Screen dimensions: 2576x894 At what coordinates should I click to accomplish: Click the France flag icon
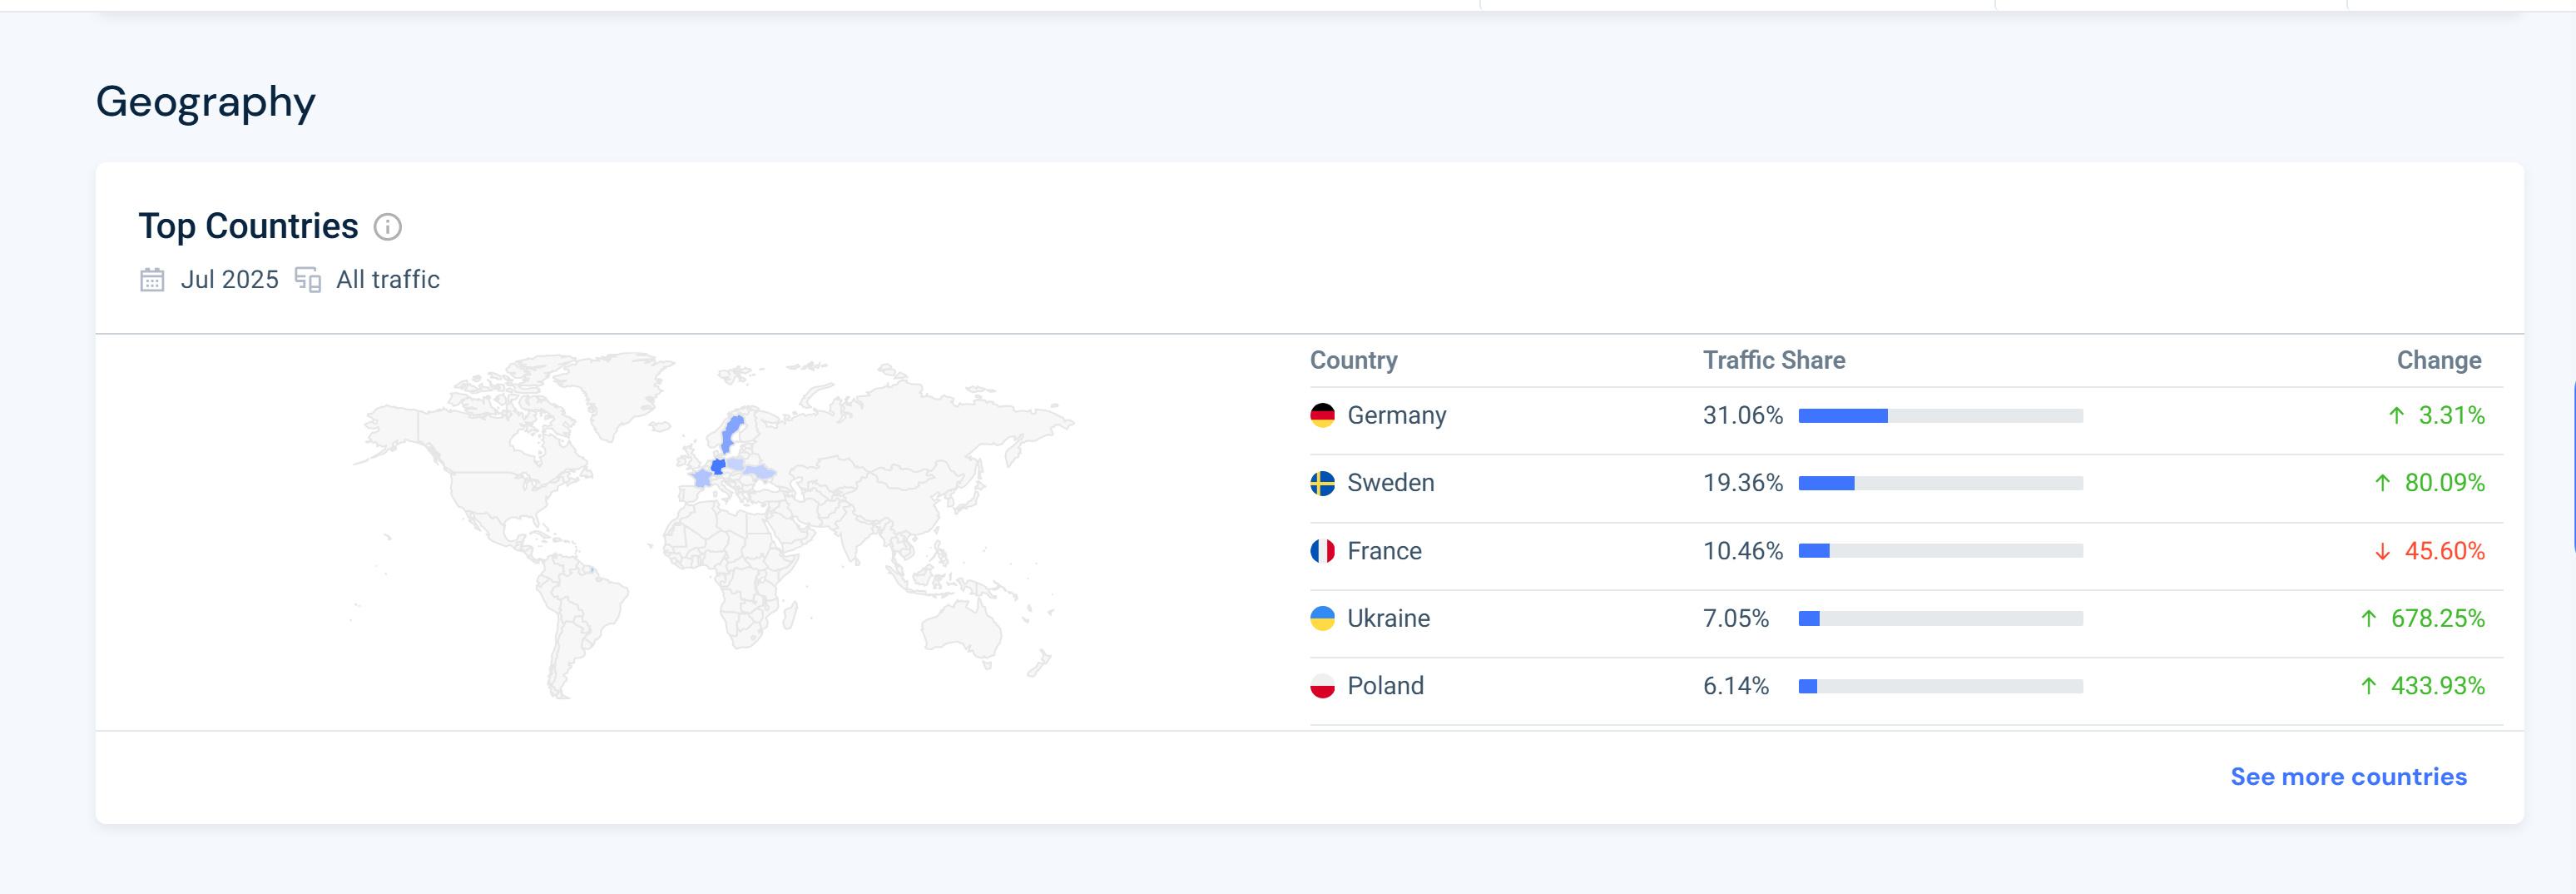[x=1322, y=551]
